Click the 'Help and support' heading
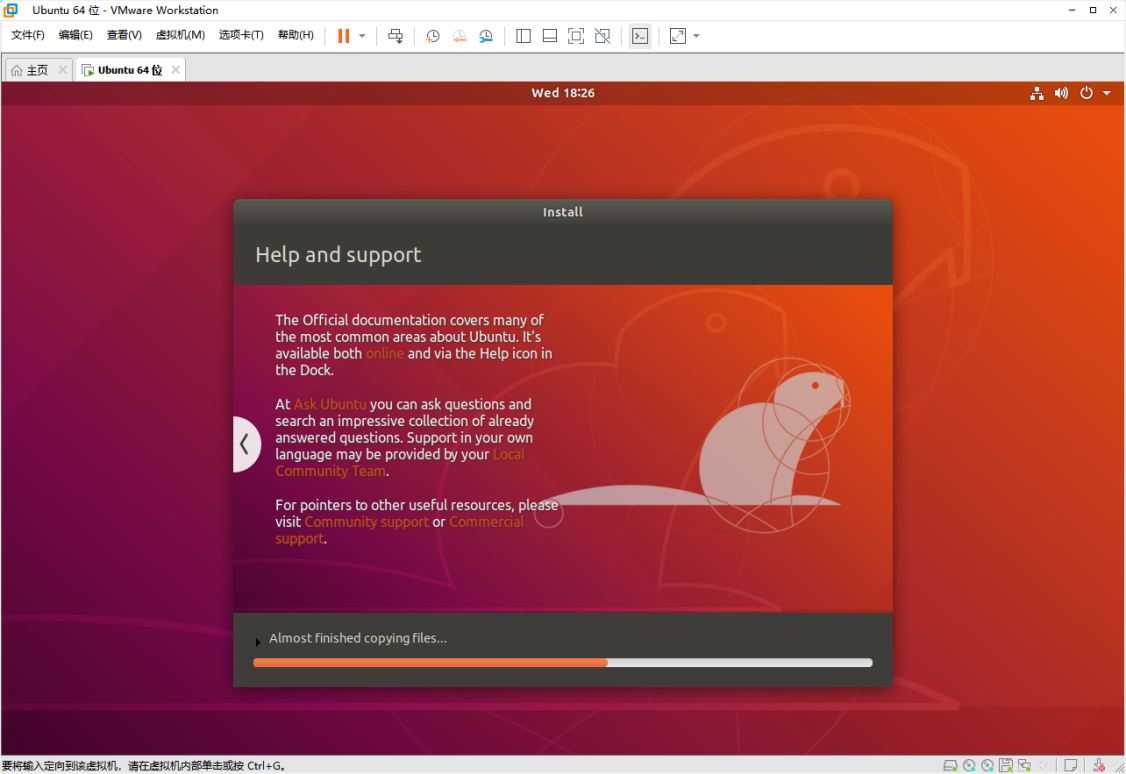Viewport: 1126px width, 774px height. click(338, 255)
